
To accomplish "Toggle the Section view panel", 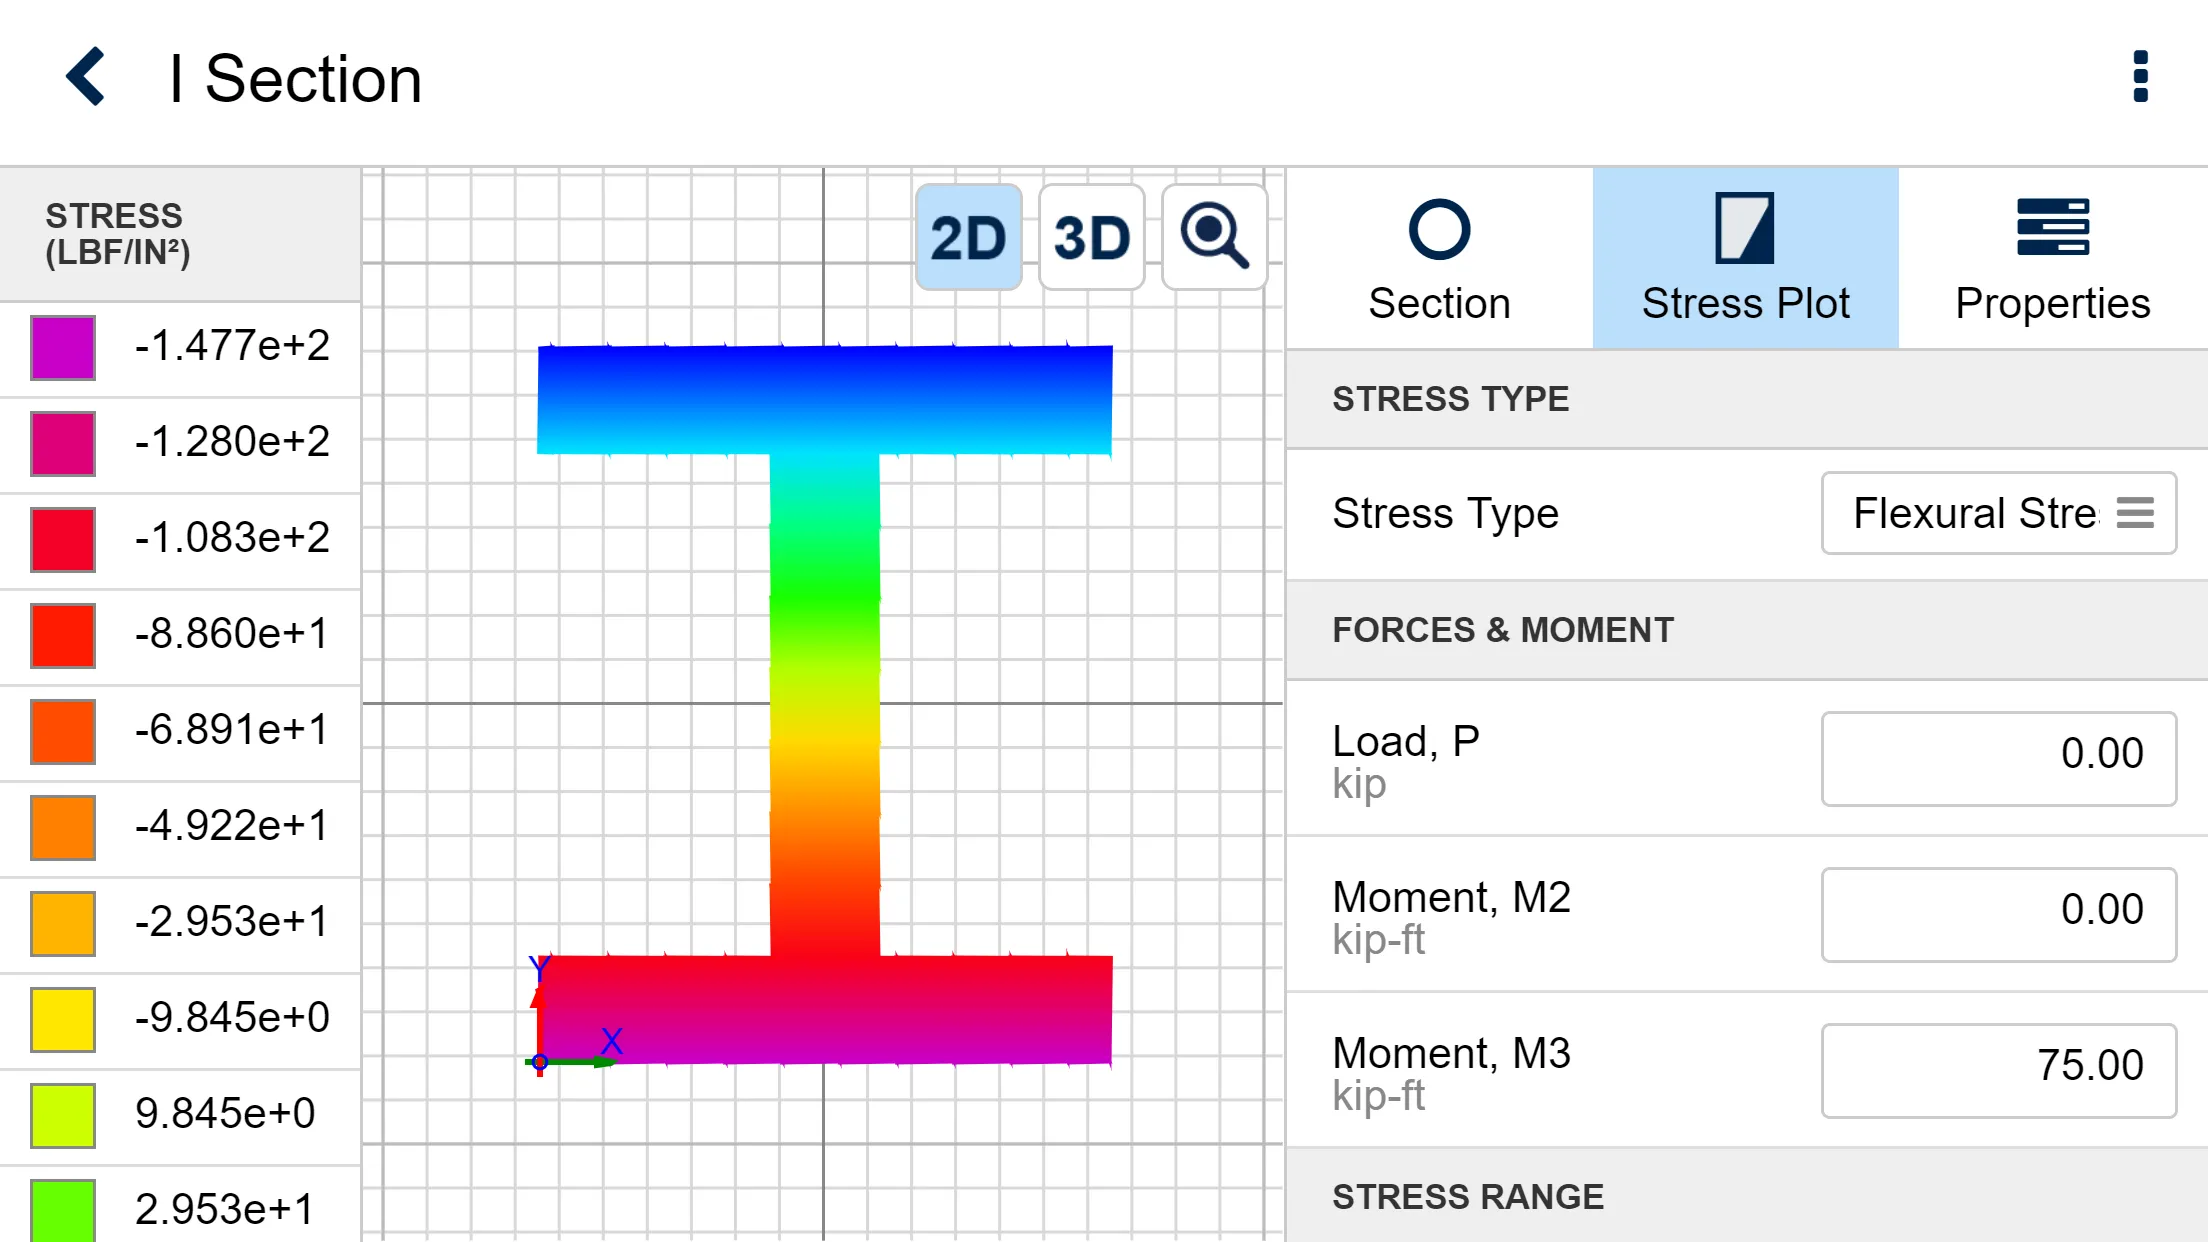I will tap(1438, 258).
